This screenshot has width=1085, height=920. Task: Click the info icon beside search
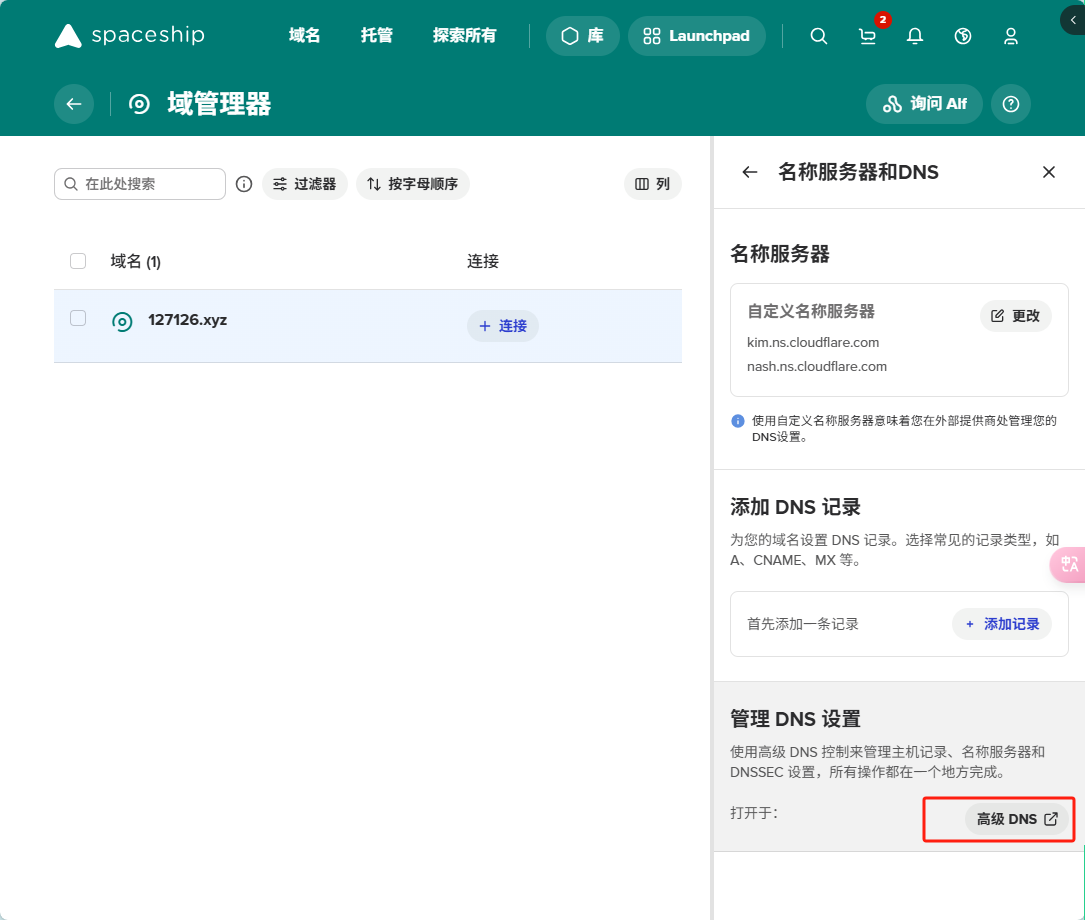(x=244, y=184)
